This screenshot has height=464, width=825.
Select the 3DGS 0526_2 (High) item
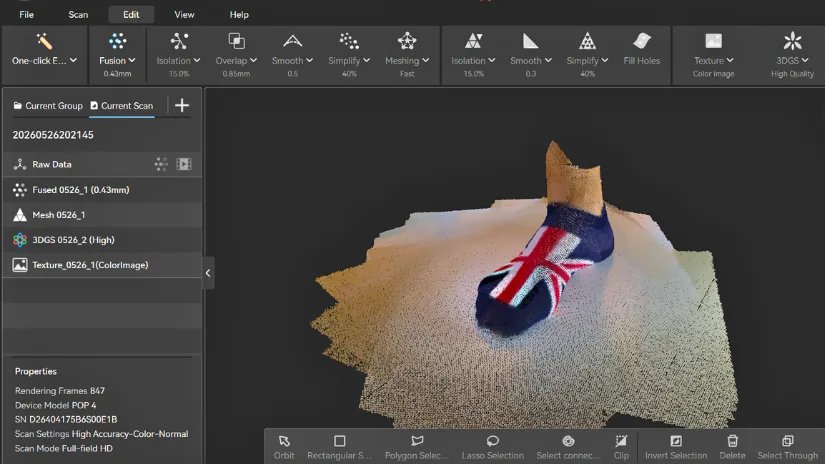[103, 240]
